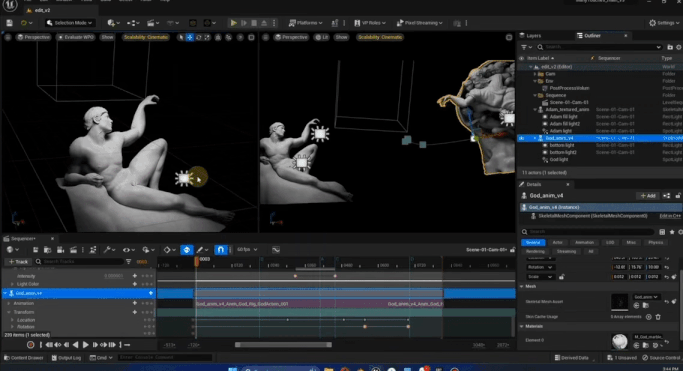Select the Physics filter tab in Details

click(656, 243)
